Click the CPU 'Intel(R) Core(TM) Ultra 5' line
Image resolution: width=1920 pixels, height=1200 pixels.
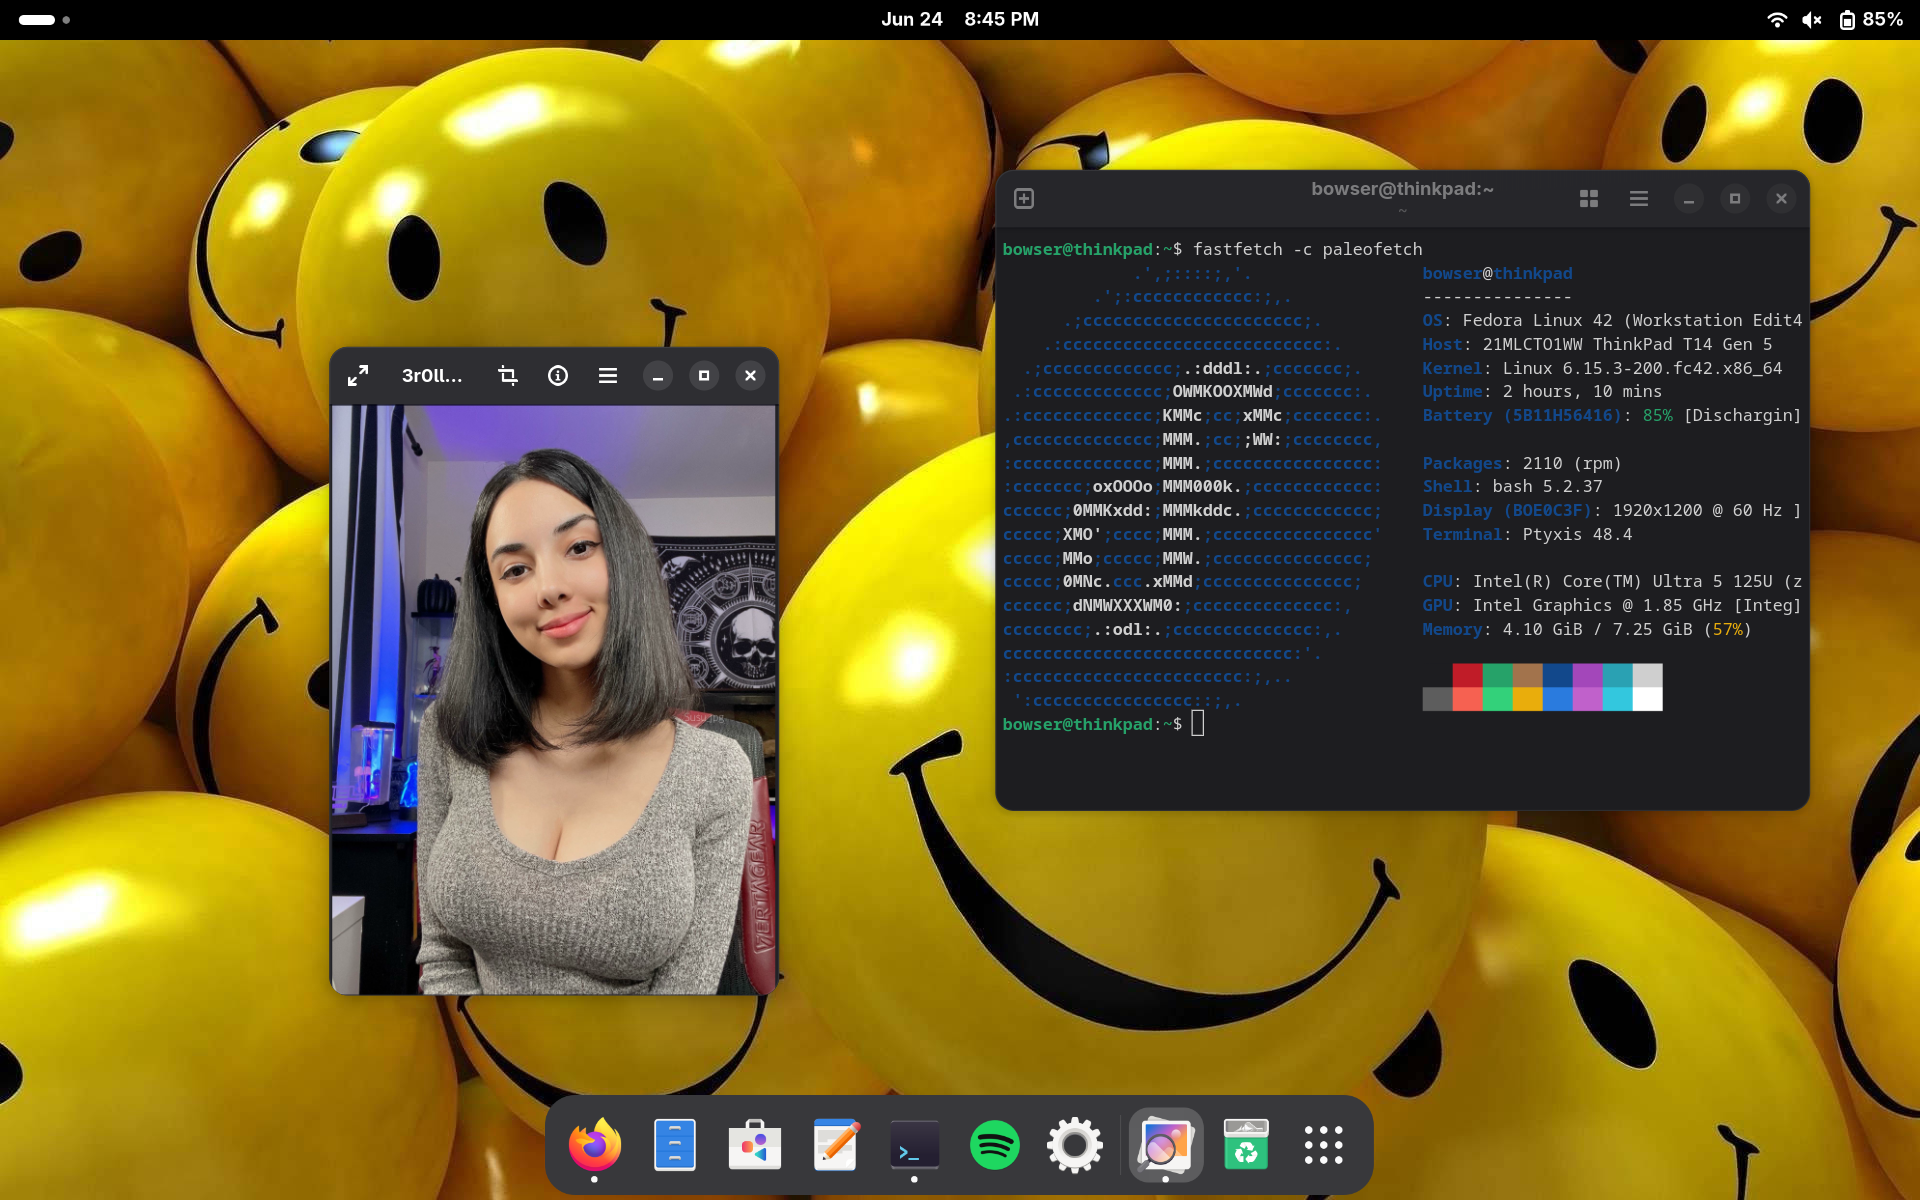[1612, 581]
